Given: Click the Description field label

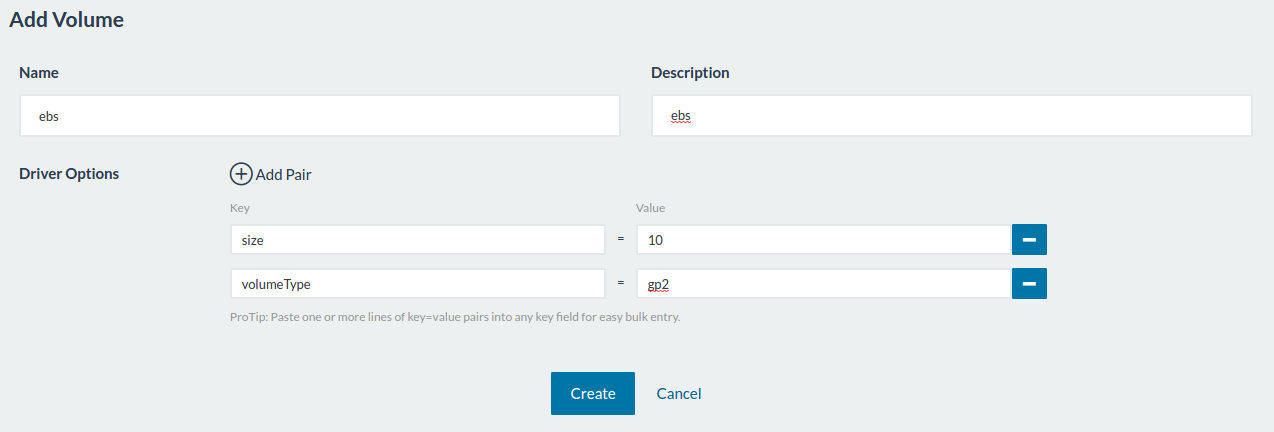Looking at the screenshot, I should [690, 73].
